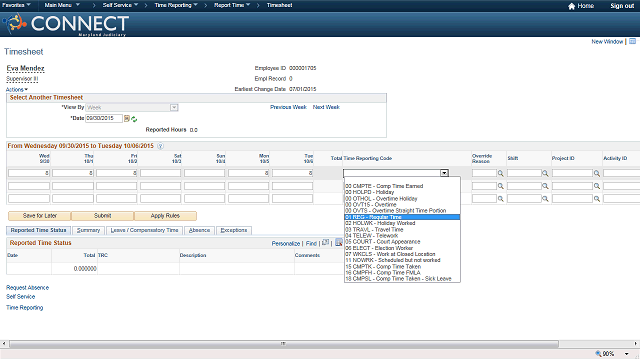The height and width of the screenshot is (360, 640).
Task: Open the Favorites dropdown menu
Action: (16, 5)
